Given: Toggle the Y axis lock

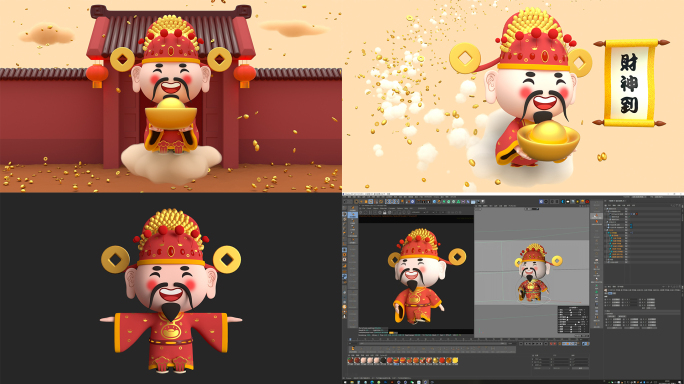Looking at the screenshot, I should click(x=392, y=202).
